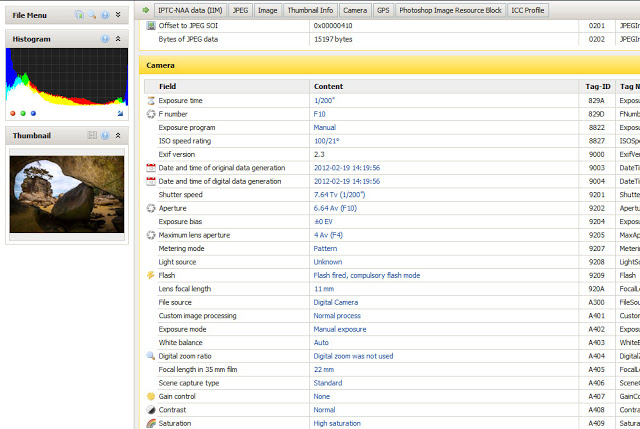Open the ICC Profile tab
The image size is (640, 429).
click(x=527, y=10)
